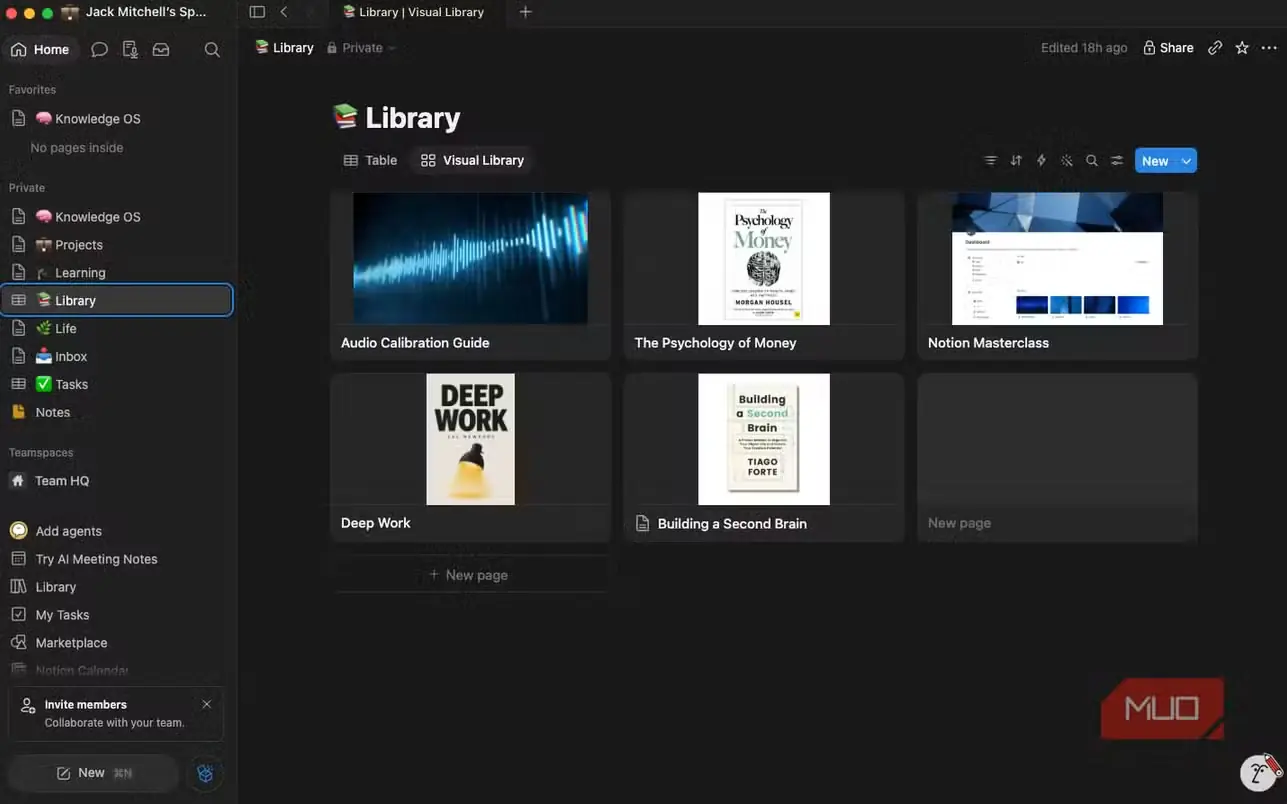Click the sort arrows icon

coord(1016,160)
